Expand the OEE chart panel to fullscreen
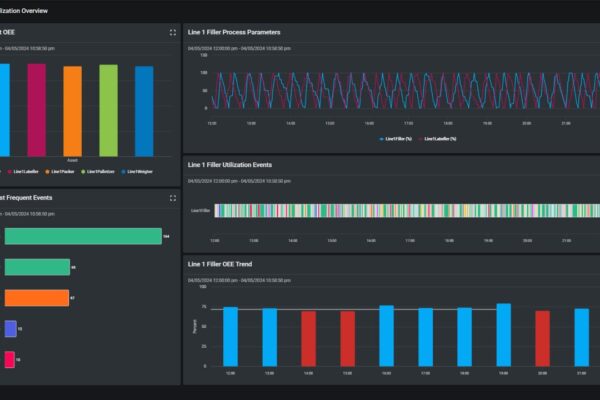Viewport: 600px width, 400px height. pyautogui.click(x=173, y=33)
